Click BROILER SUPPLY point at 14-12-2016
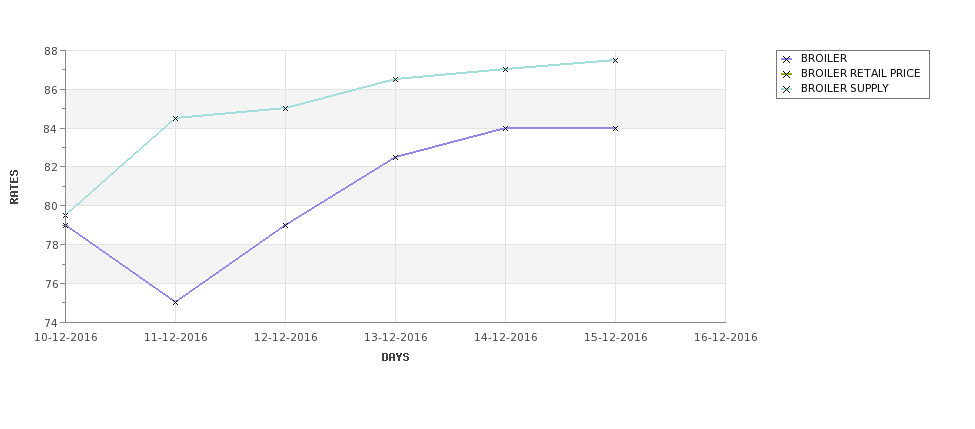 pyautogui.click(x=506, y=69)
